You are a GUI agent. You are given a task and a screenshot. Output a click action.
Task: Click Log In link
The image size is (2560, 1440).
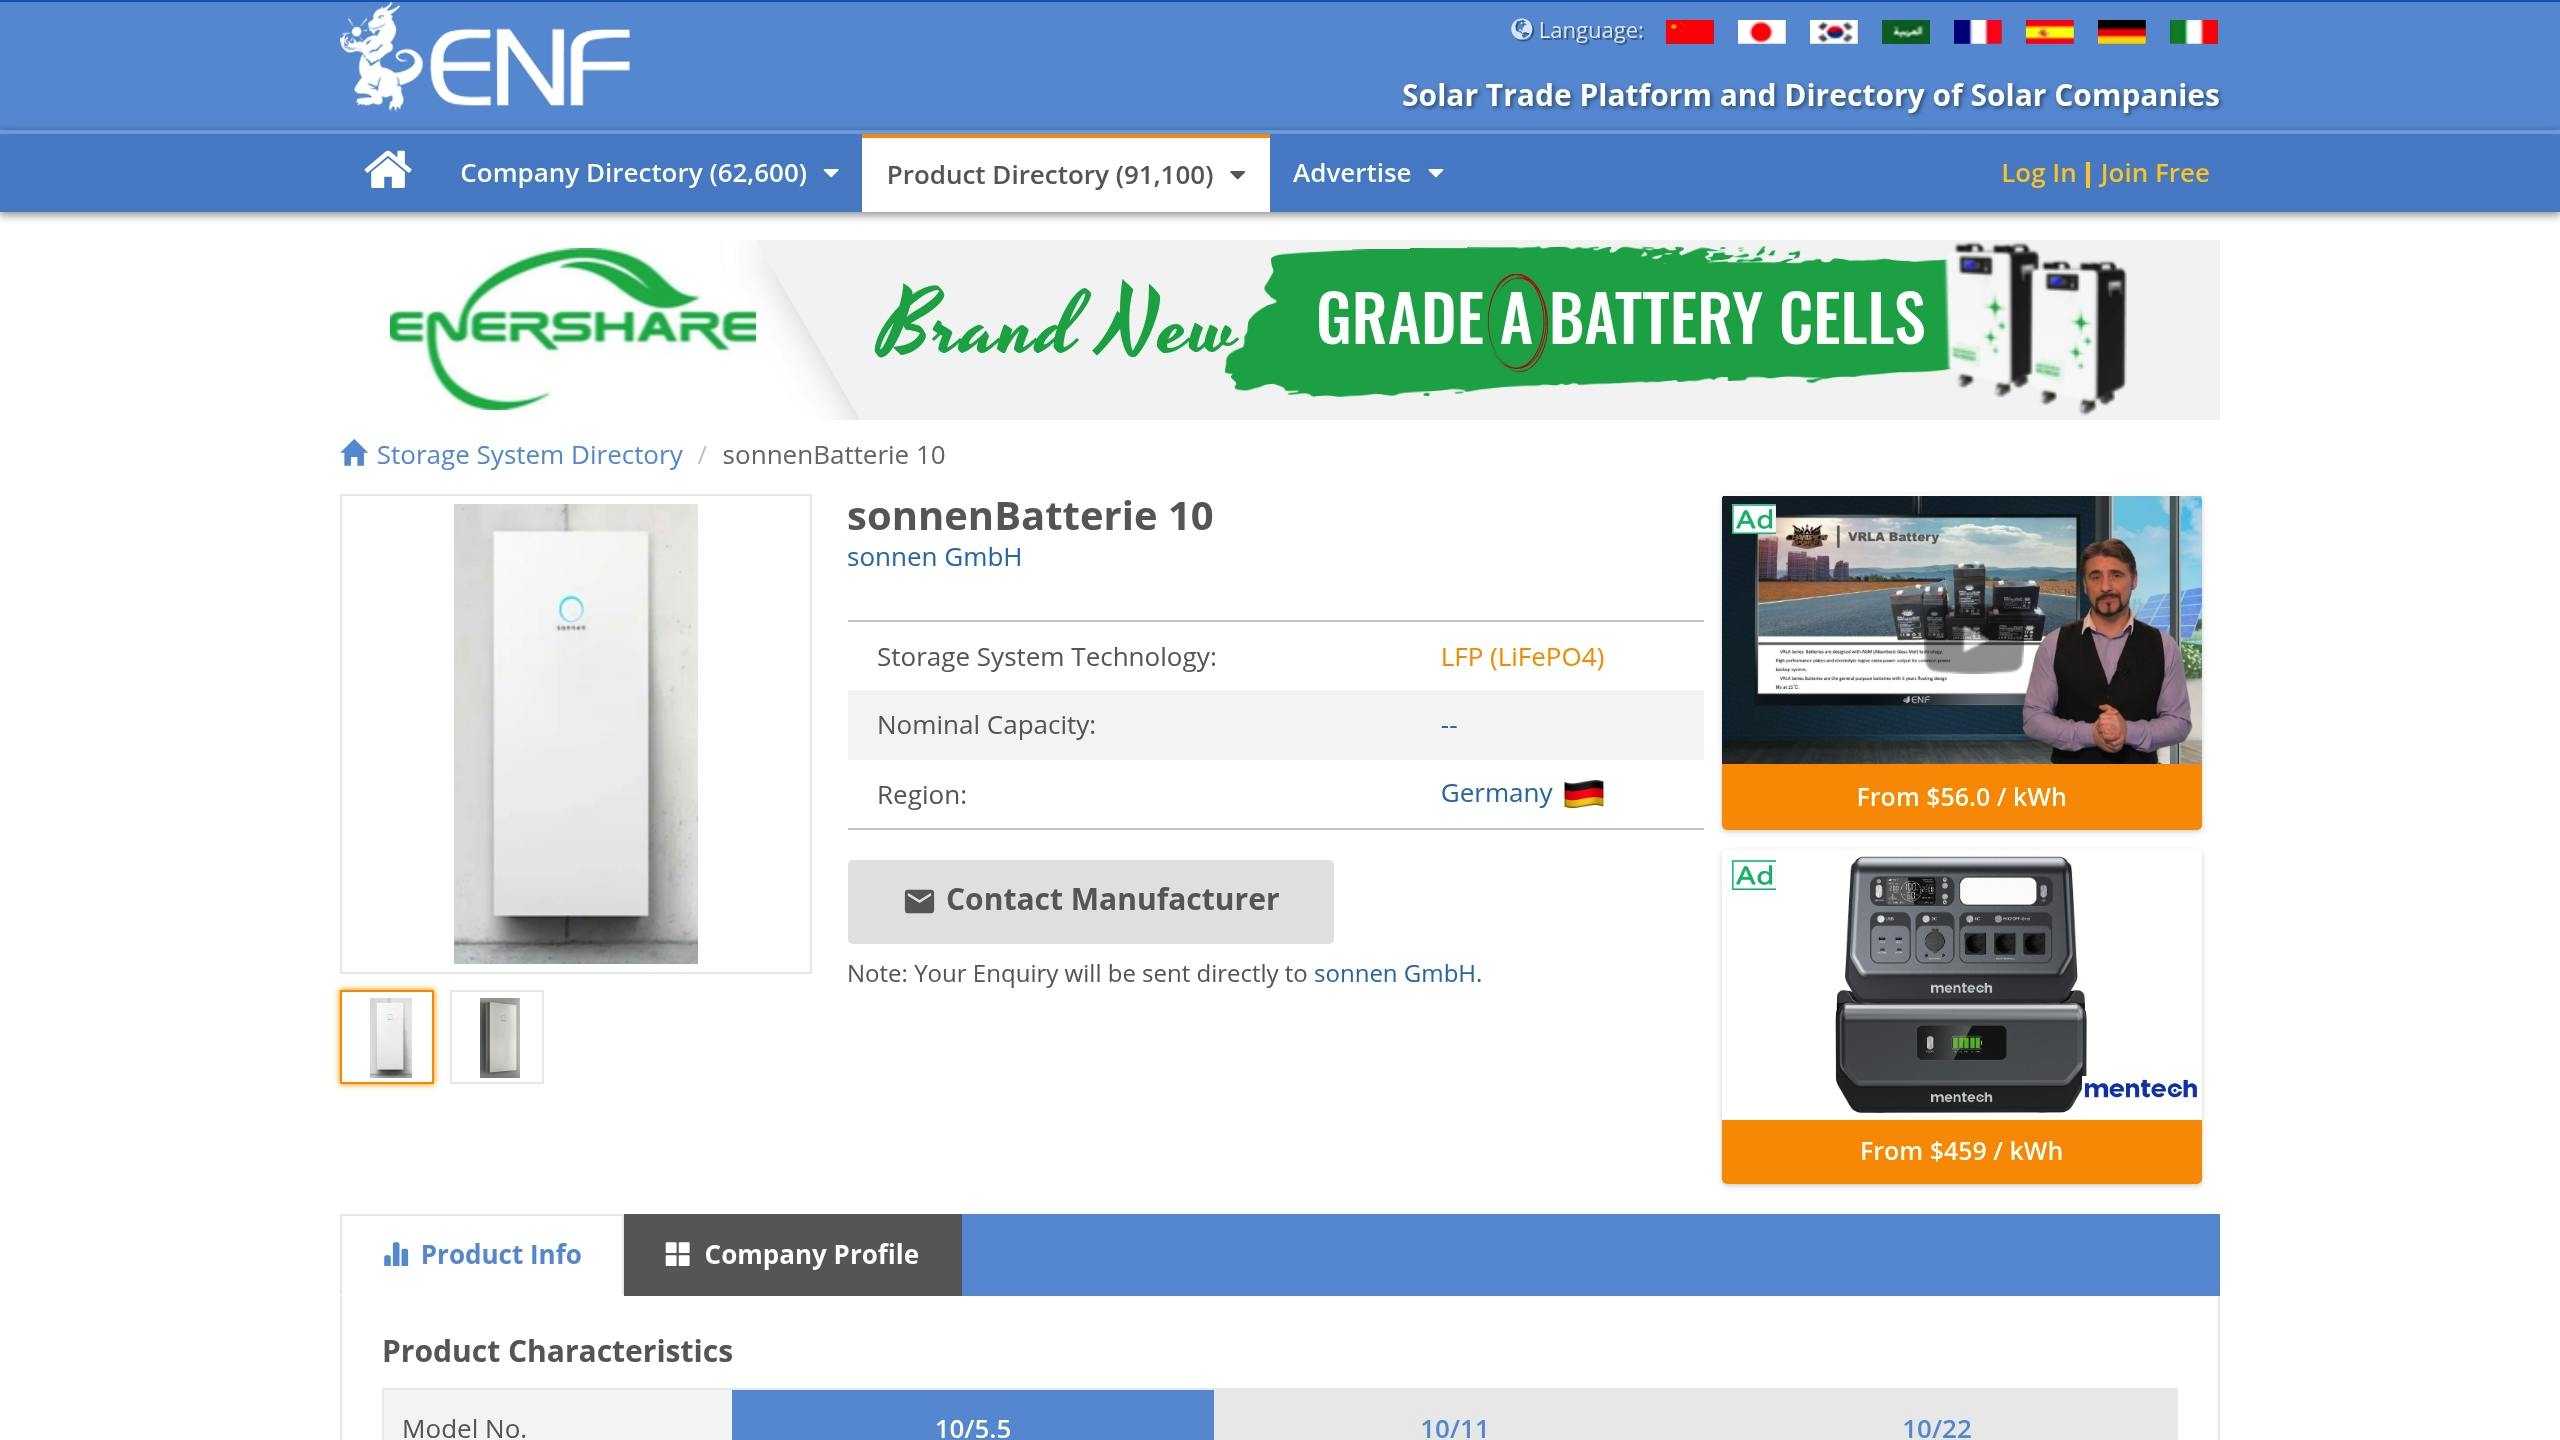click(x=2038, y=174)
